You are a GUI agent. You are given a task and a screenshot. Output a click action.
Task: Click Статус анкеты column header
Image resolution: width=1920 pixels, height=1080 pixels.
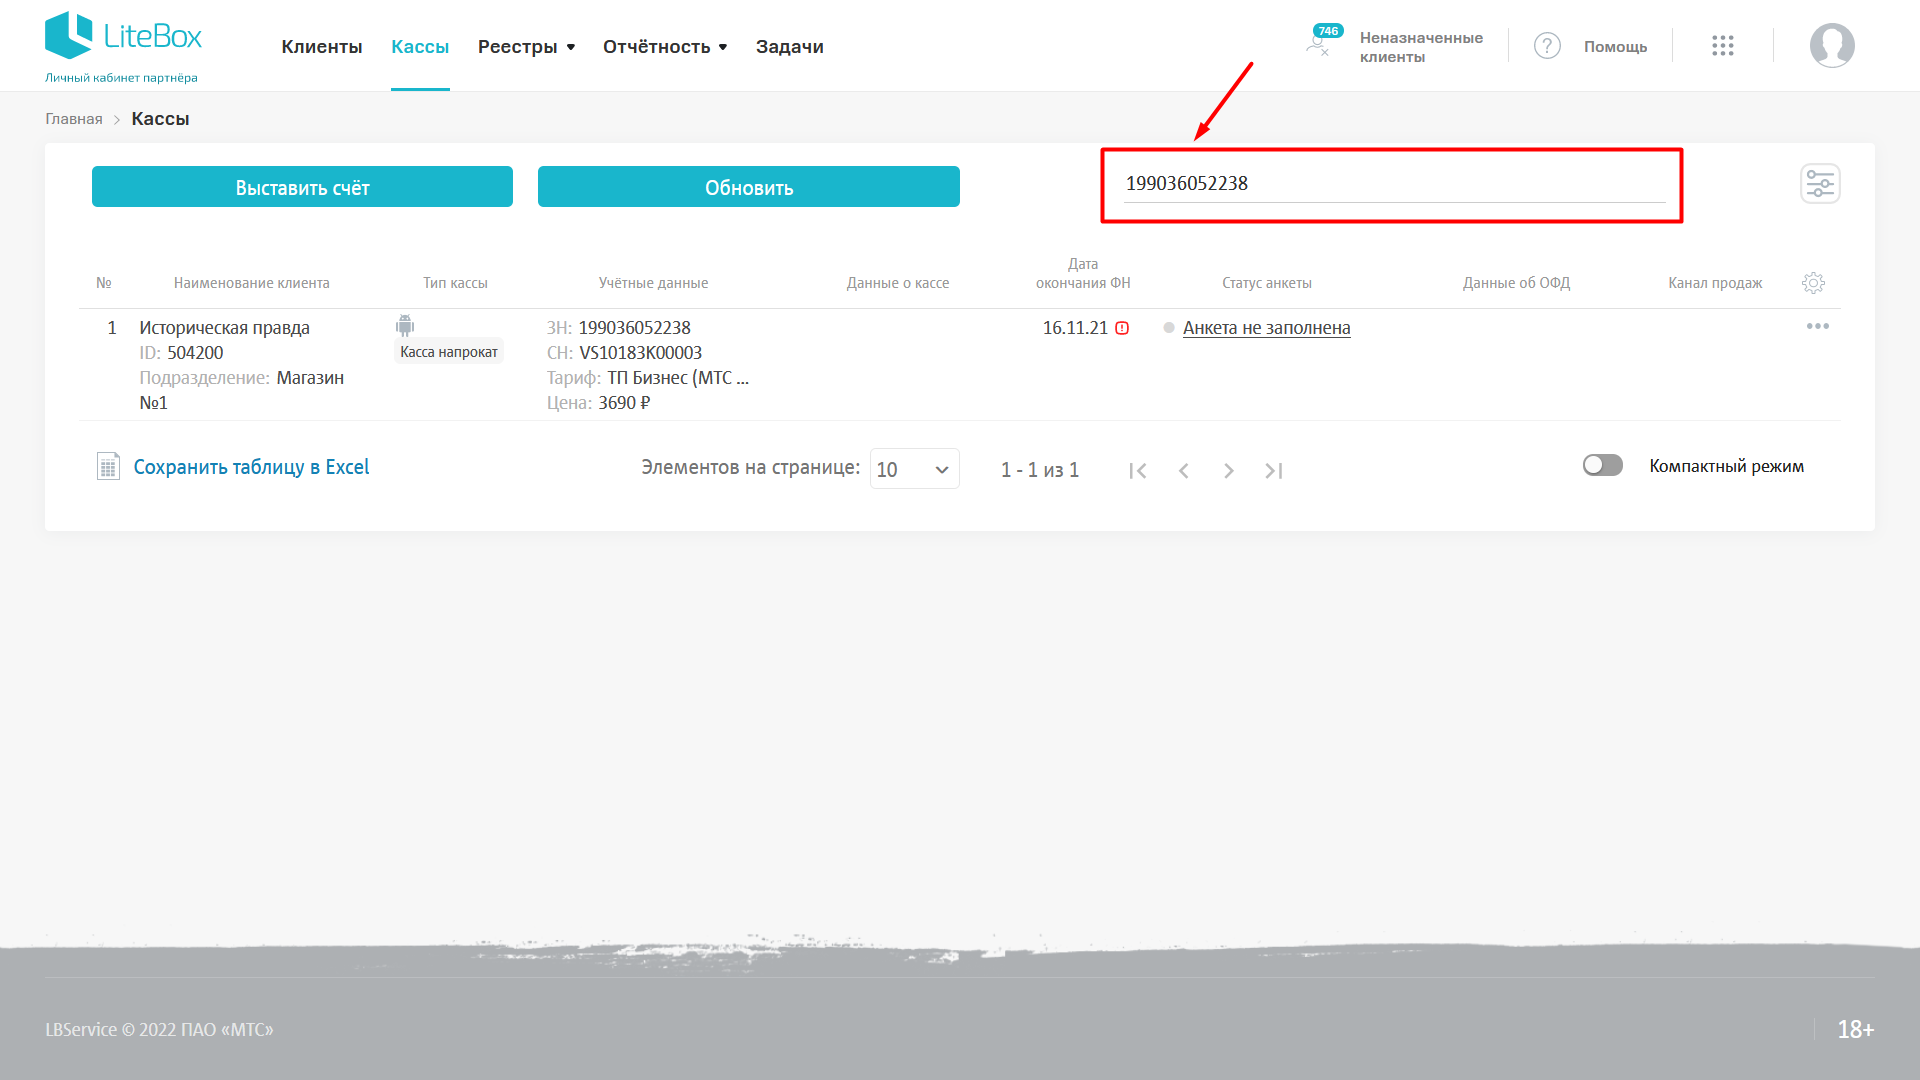click(x=1266, y=283)
